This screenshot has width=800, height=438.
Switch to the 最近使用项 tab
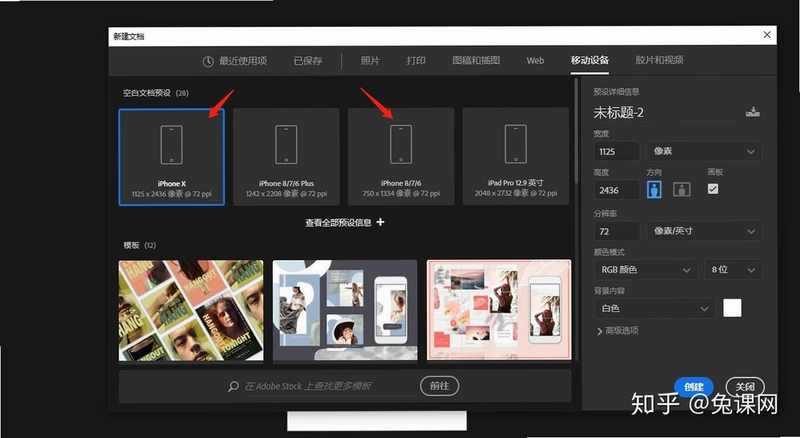click(x=243, y=61)
